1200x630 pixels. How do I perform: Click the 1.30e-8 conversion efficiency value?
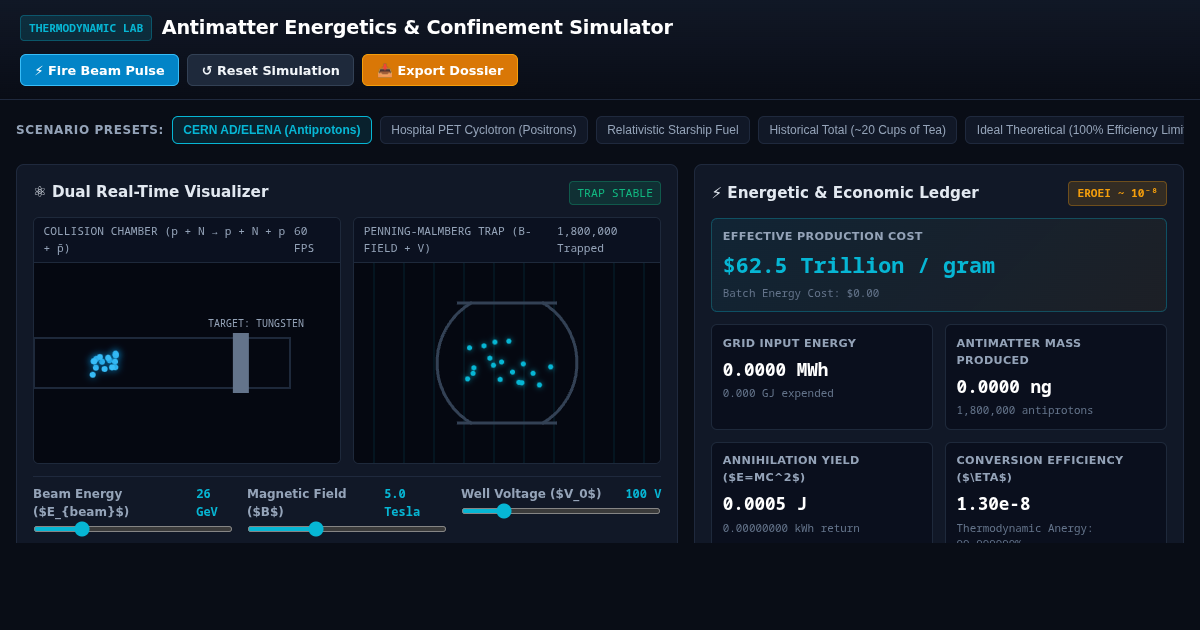[994, 504]
